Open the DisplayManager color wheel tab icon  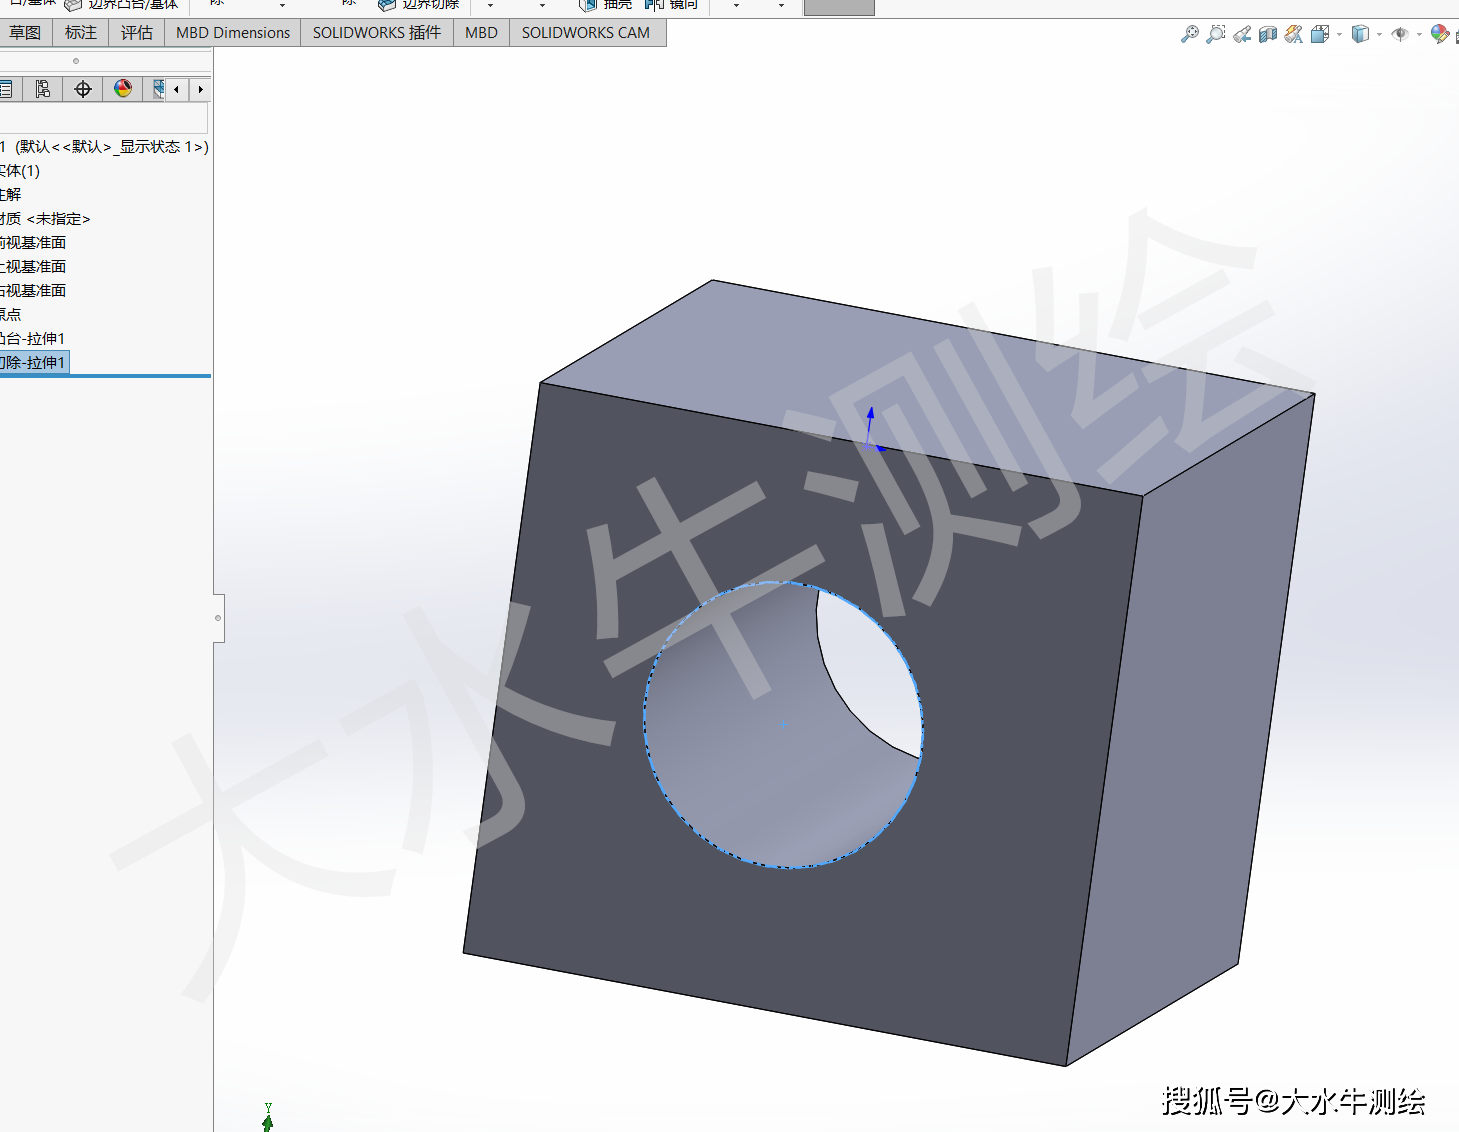pos(122,89)
